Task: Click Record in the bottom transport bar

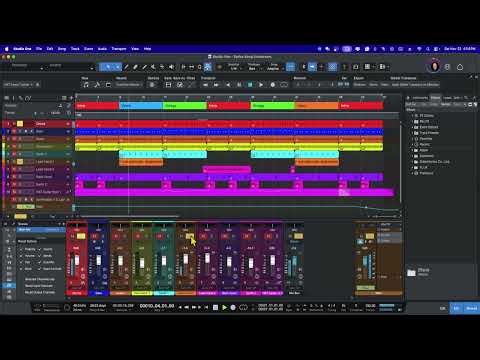Action: click(233, 307)
